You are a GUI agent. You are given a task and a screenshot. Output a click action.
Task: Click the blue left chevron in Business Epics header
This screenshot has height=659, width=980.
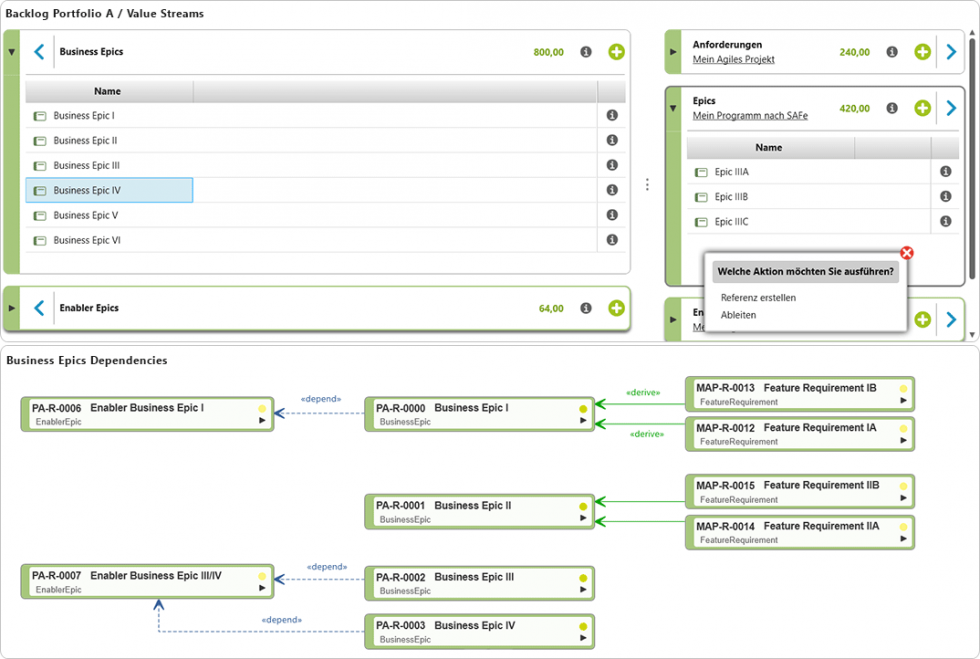tap(39, 52)
